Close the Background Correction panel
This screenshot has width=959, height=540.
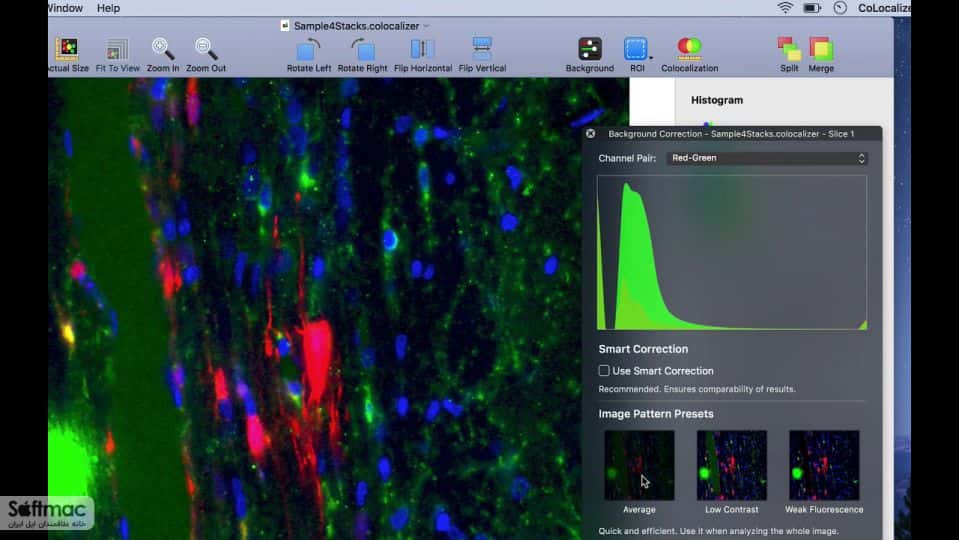[x=590, y=133]
